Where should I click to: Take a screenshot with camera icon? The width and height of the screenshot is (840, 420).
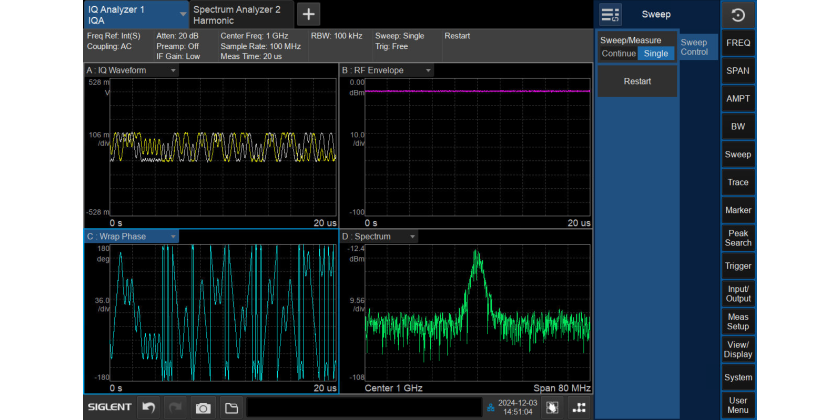point(203,407)
